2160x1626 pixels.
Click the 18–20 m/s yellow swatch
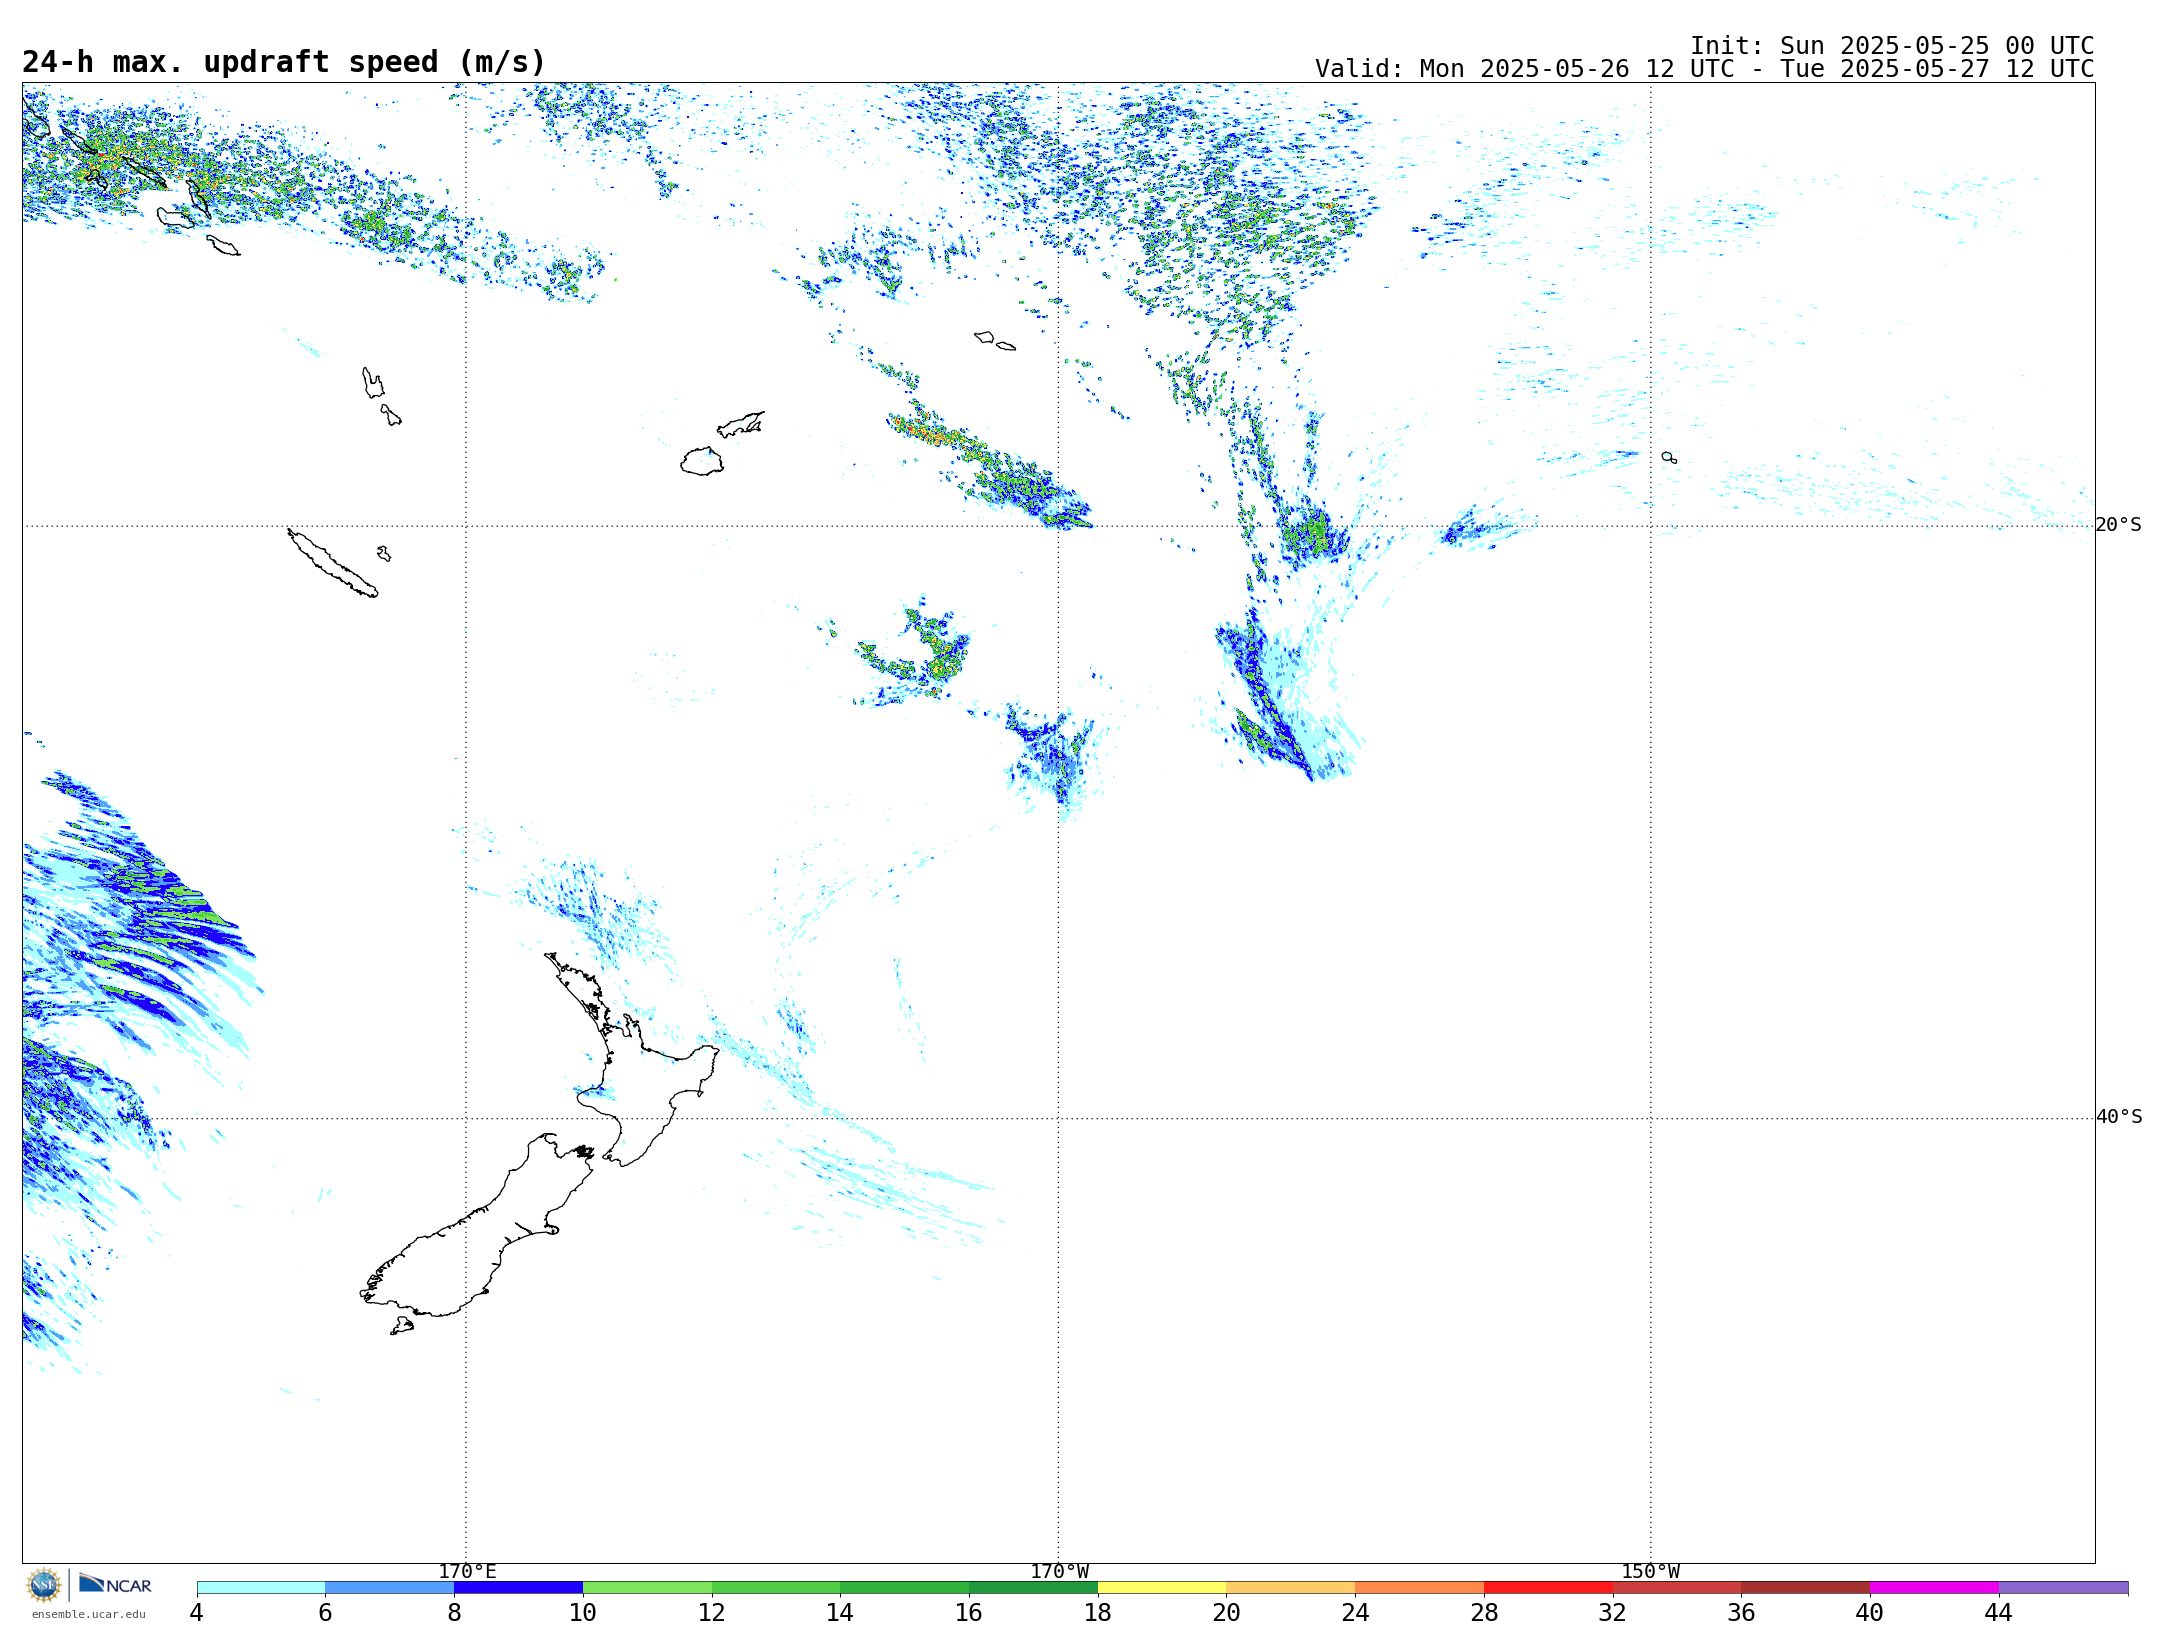point(1162,1588)
